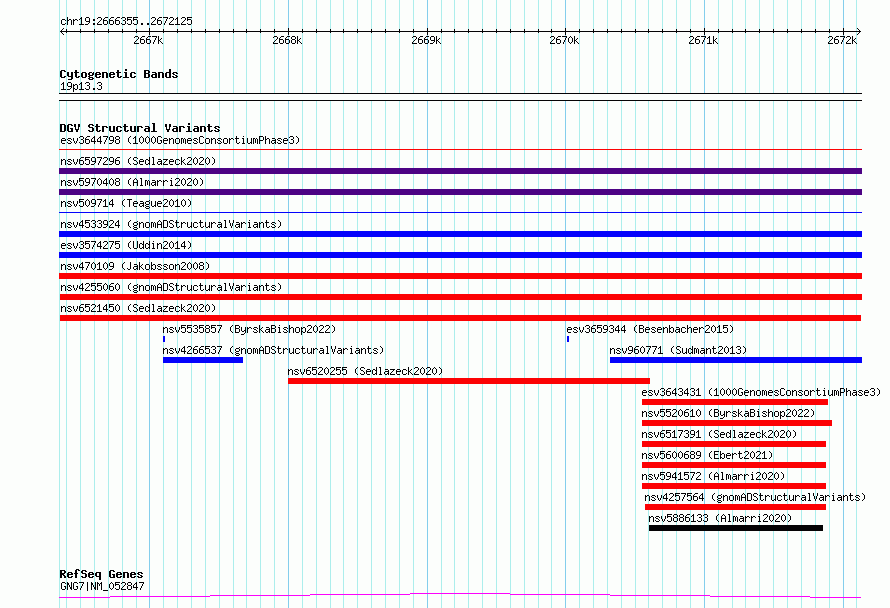Select the nsv6520255 Sedlazeck2020 red bar
The image size is (890, 608).
[x=469, y=381]
